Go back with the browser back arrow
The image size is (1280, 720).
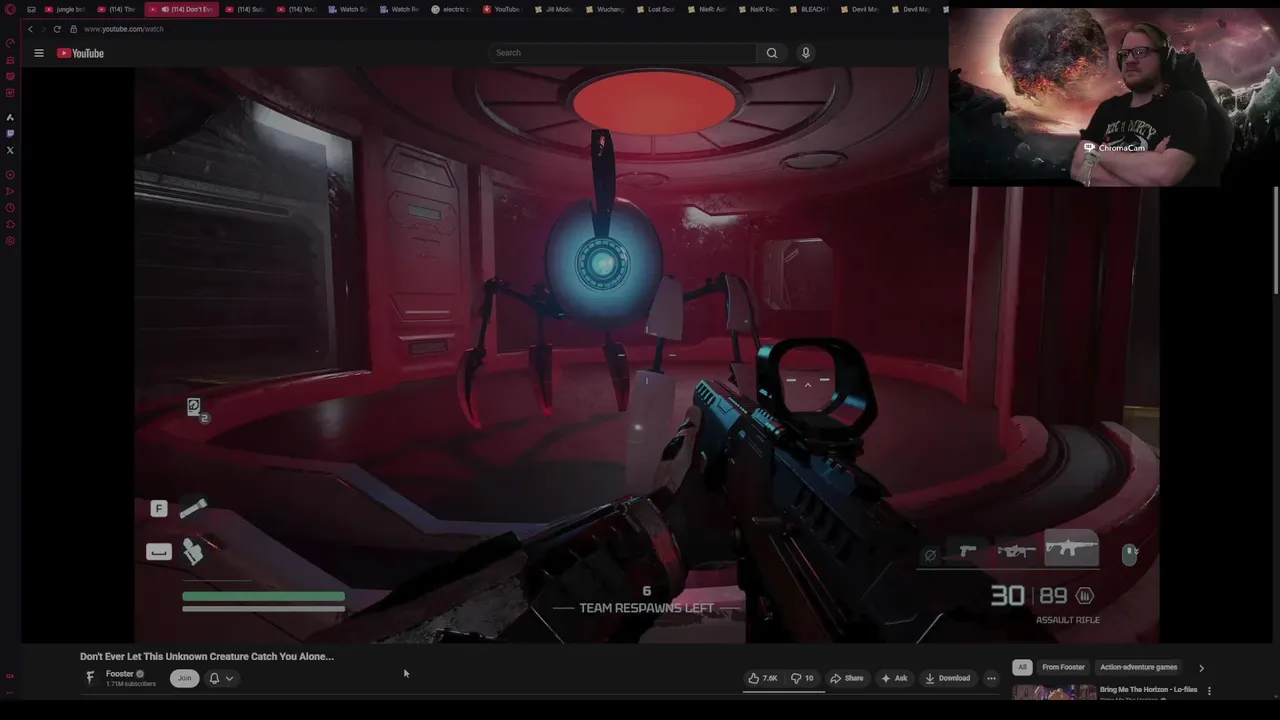[30, 29]
